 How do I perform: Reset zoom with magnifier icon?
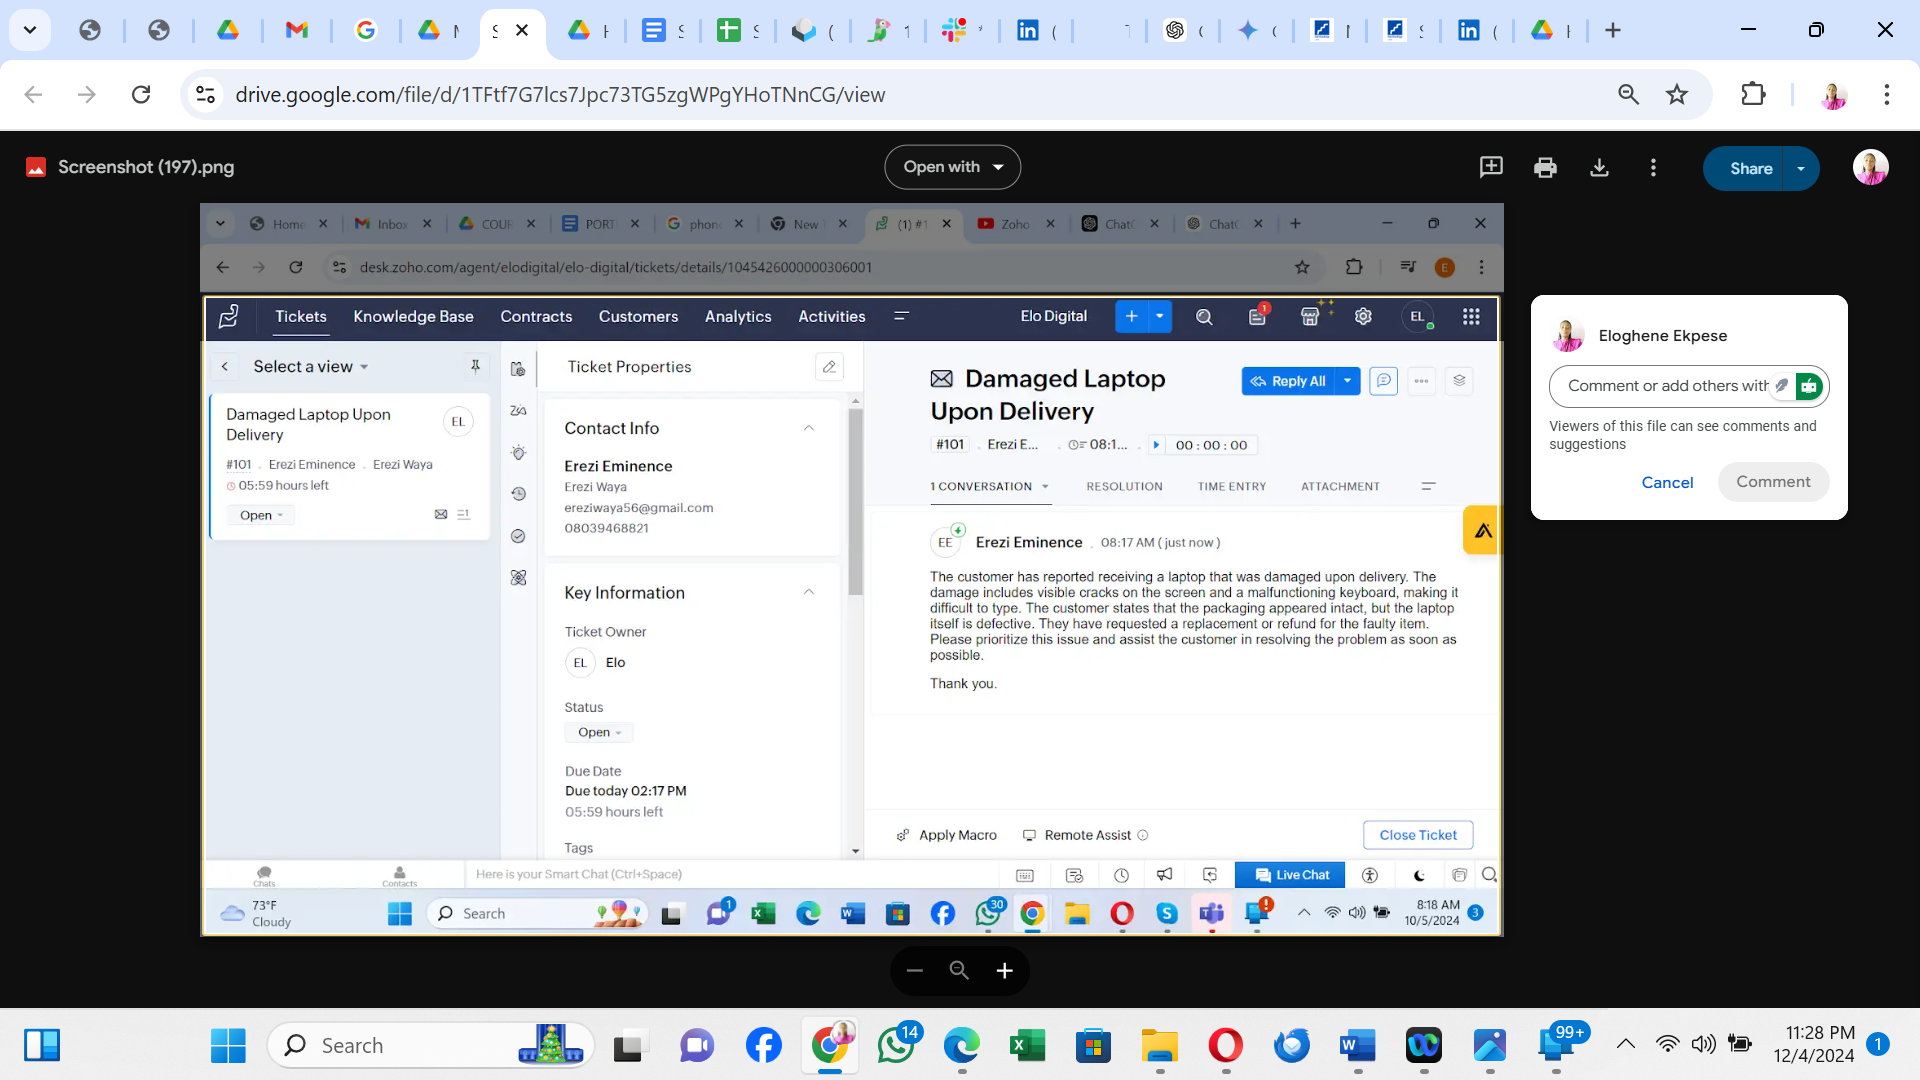[959, 970]
